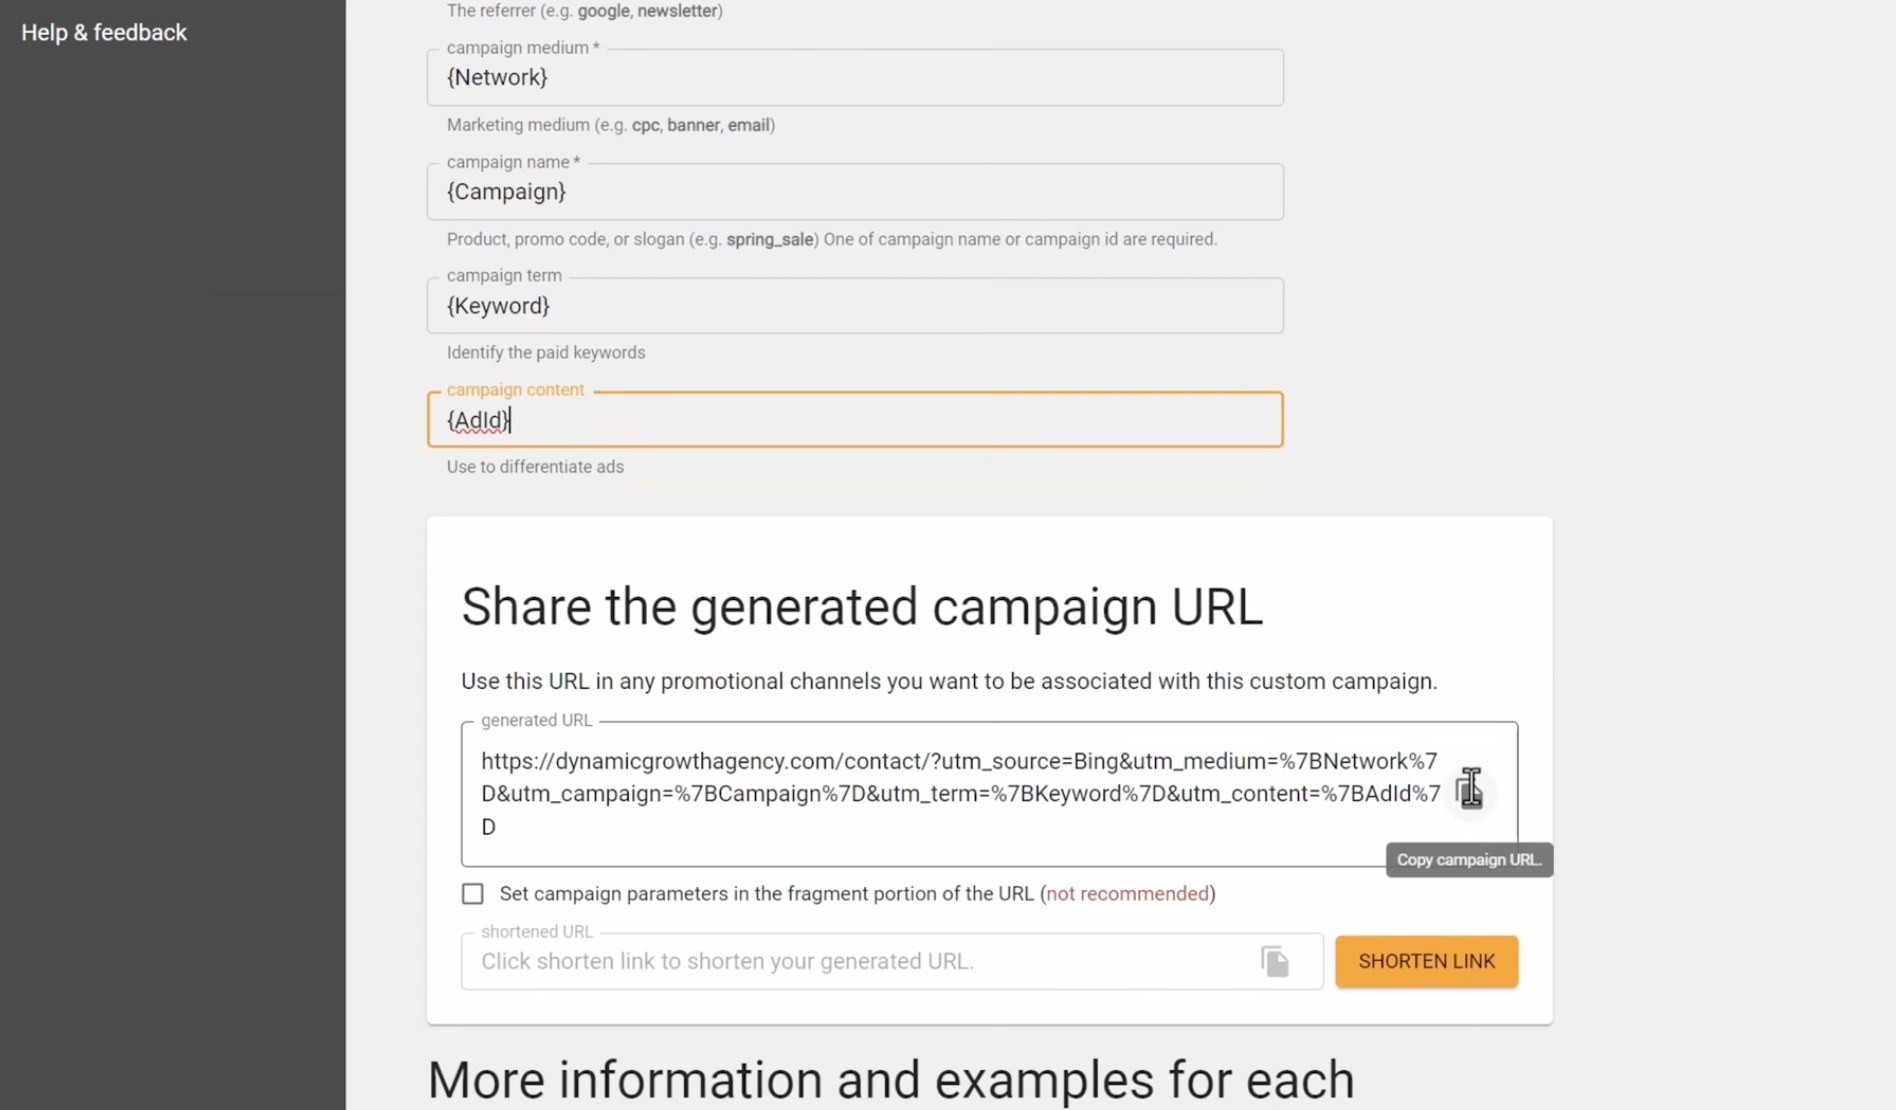Screen dimensions: 1896x1110
Task: Click 'Share the generated campaign URL' heading
Action: (862, 607)
